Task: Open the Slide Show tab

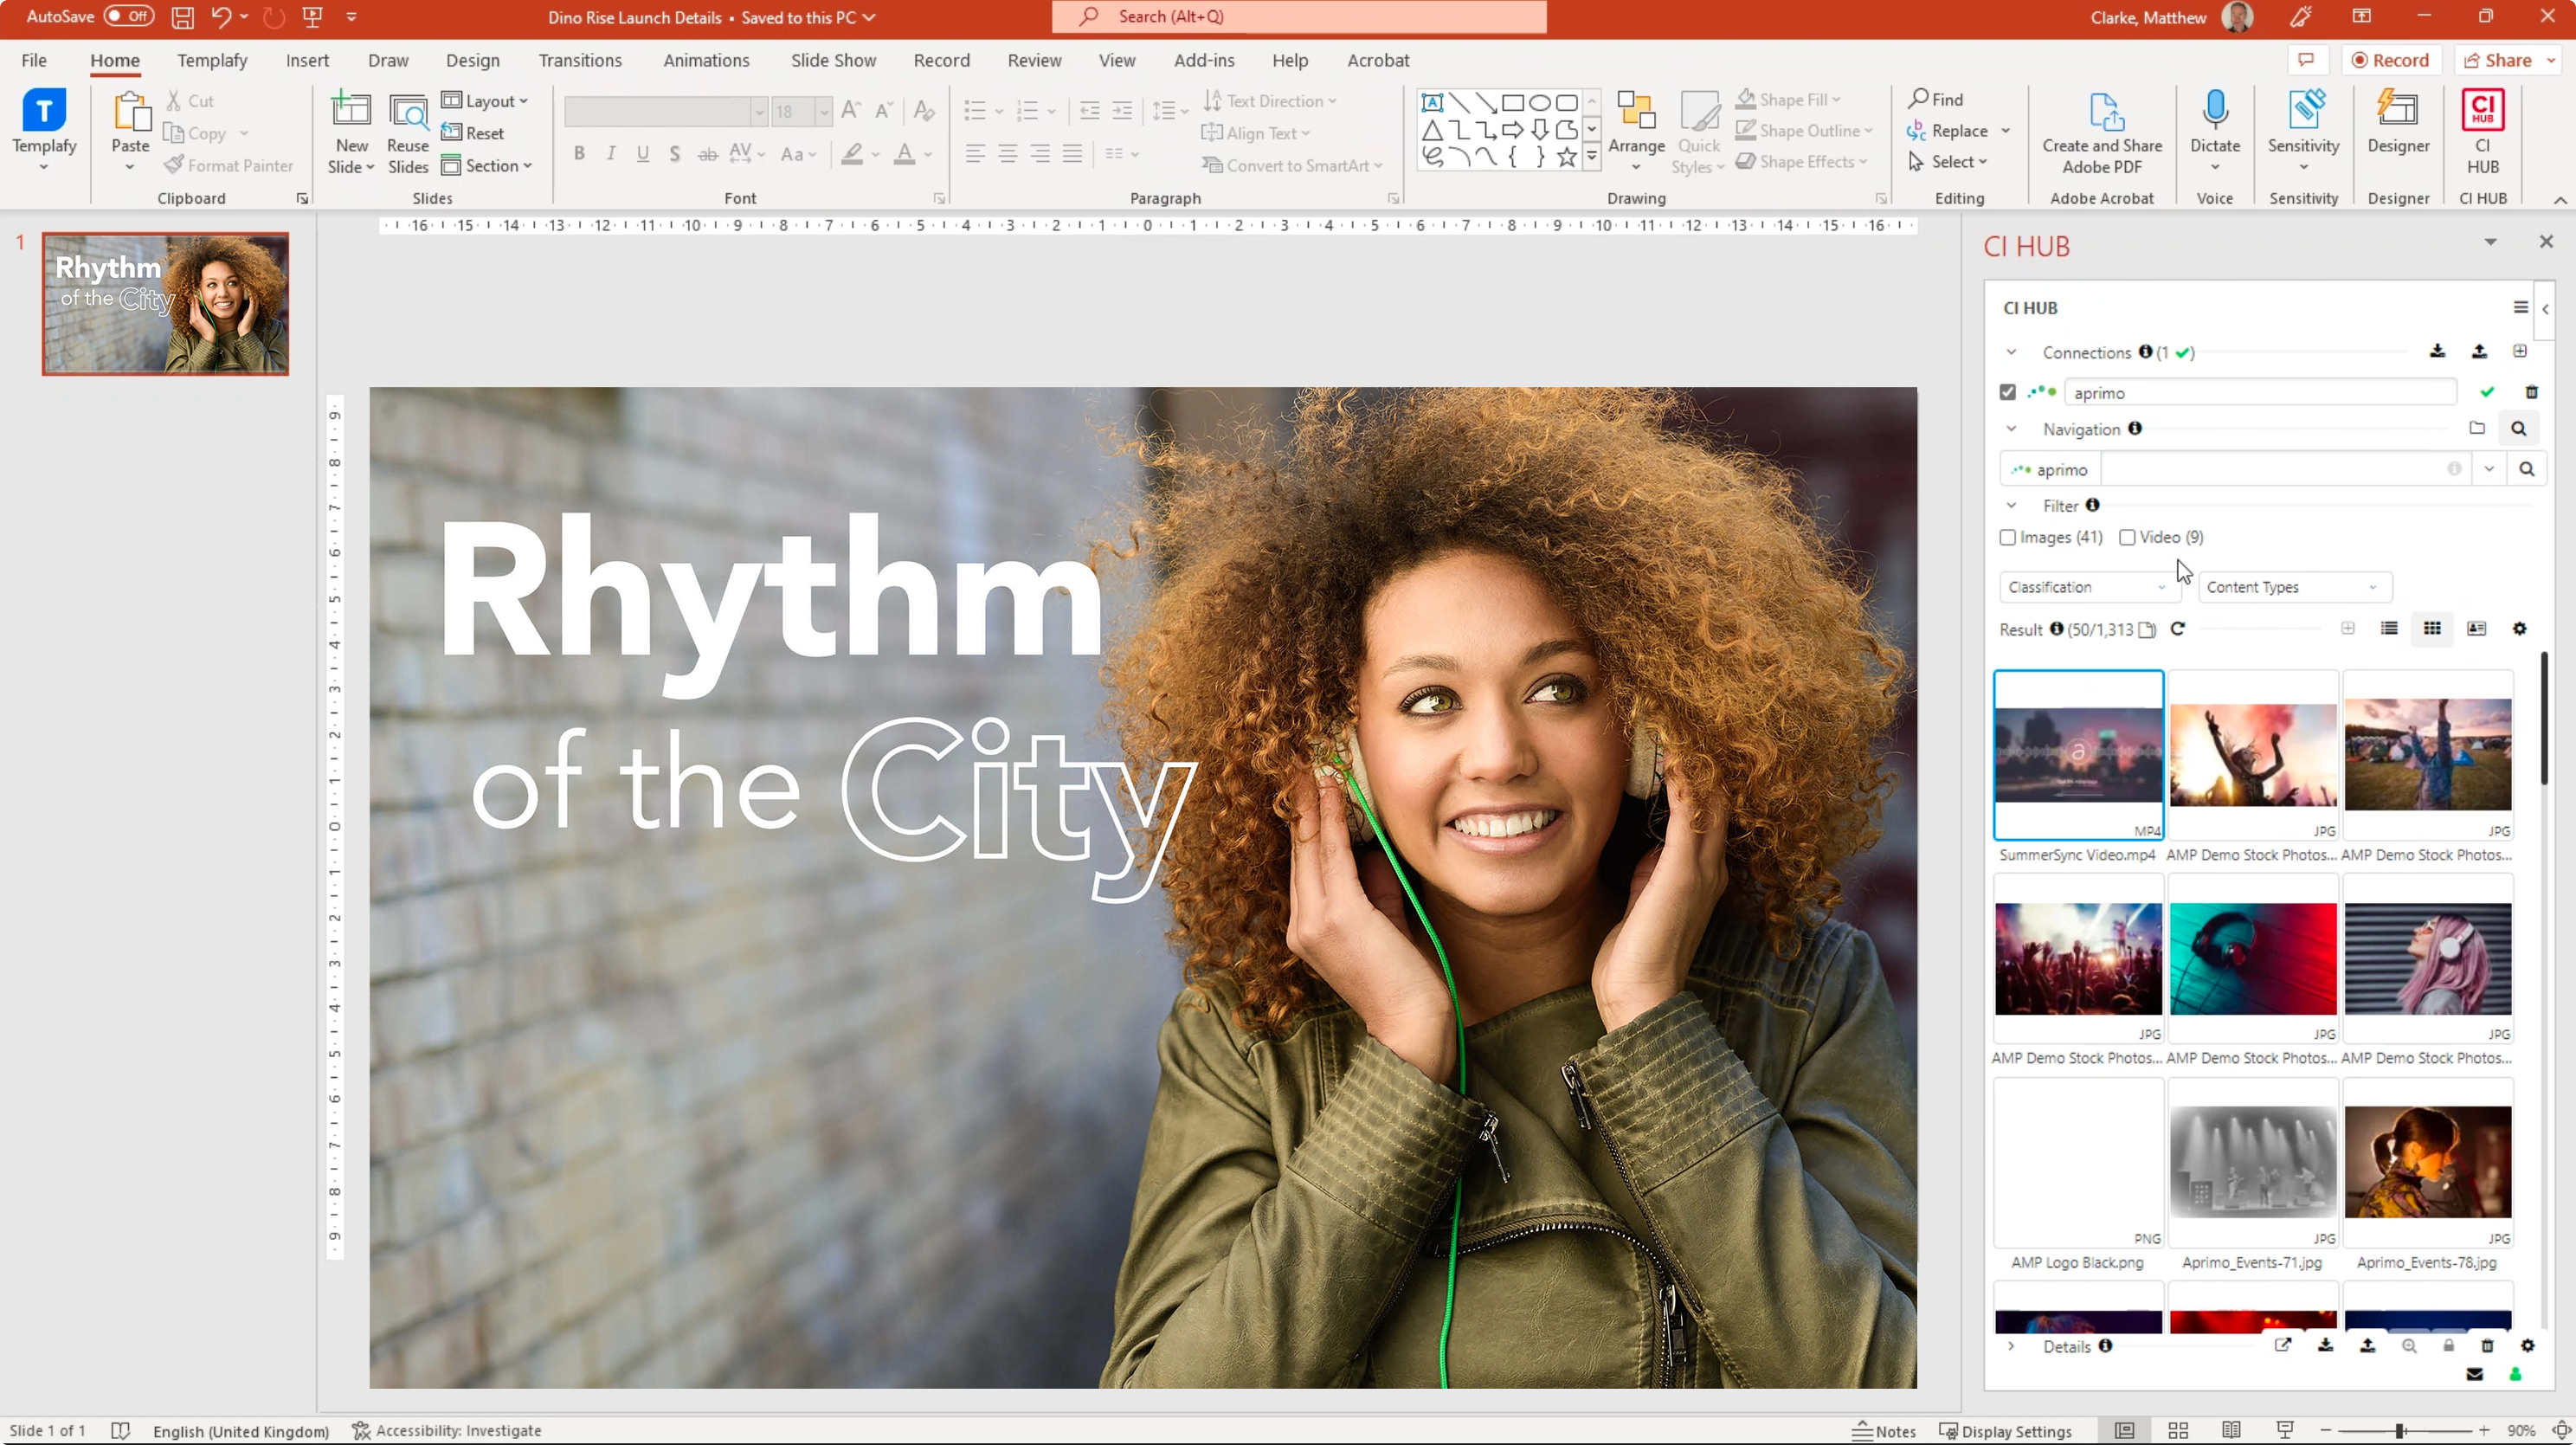Action: (833, 60)
